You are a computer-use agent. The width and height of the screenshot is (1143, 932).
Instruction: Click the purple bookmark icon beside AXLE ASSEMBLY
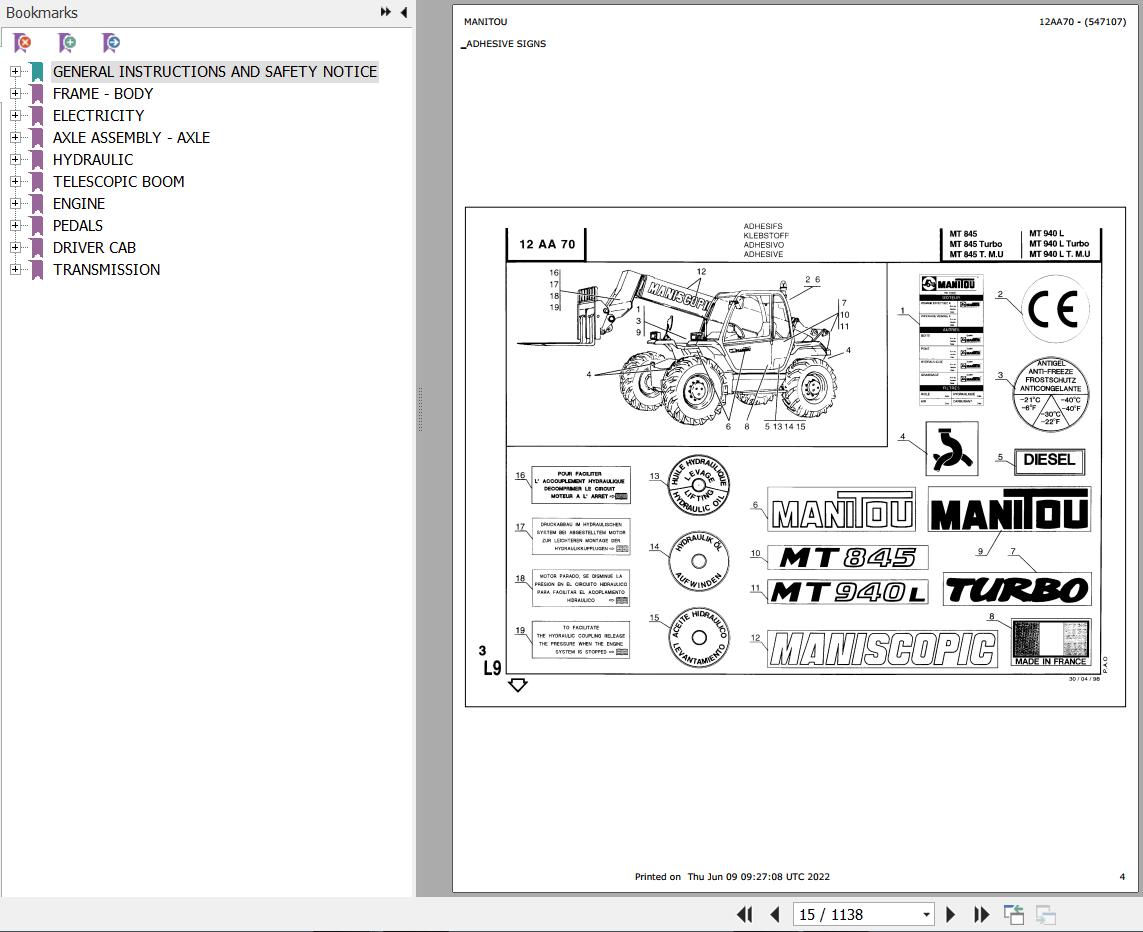pyautogui.click(x=36, y=137)
